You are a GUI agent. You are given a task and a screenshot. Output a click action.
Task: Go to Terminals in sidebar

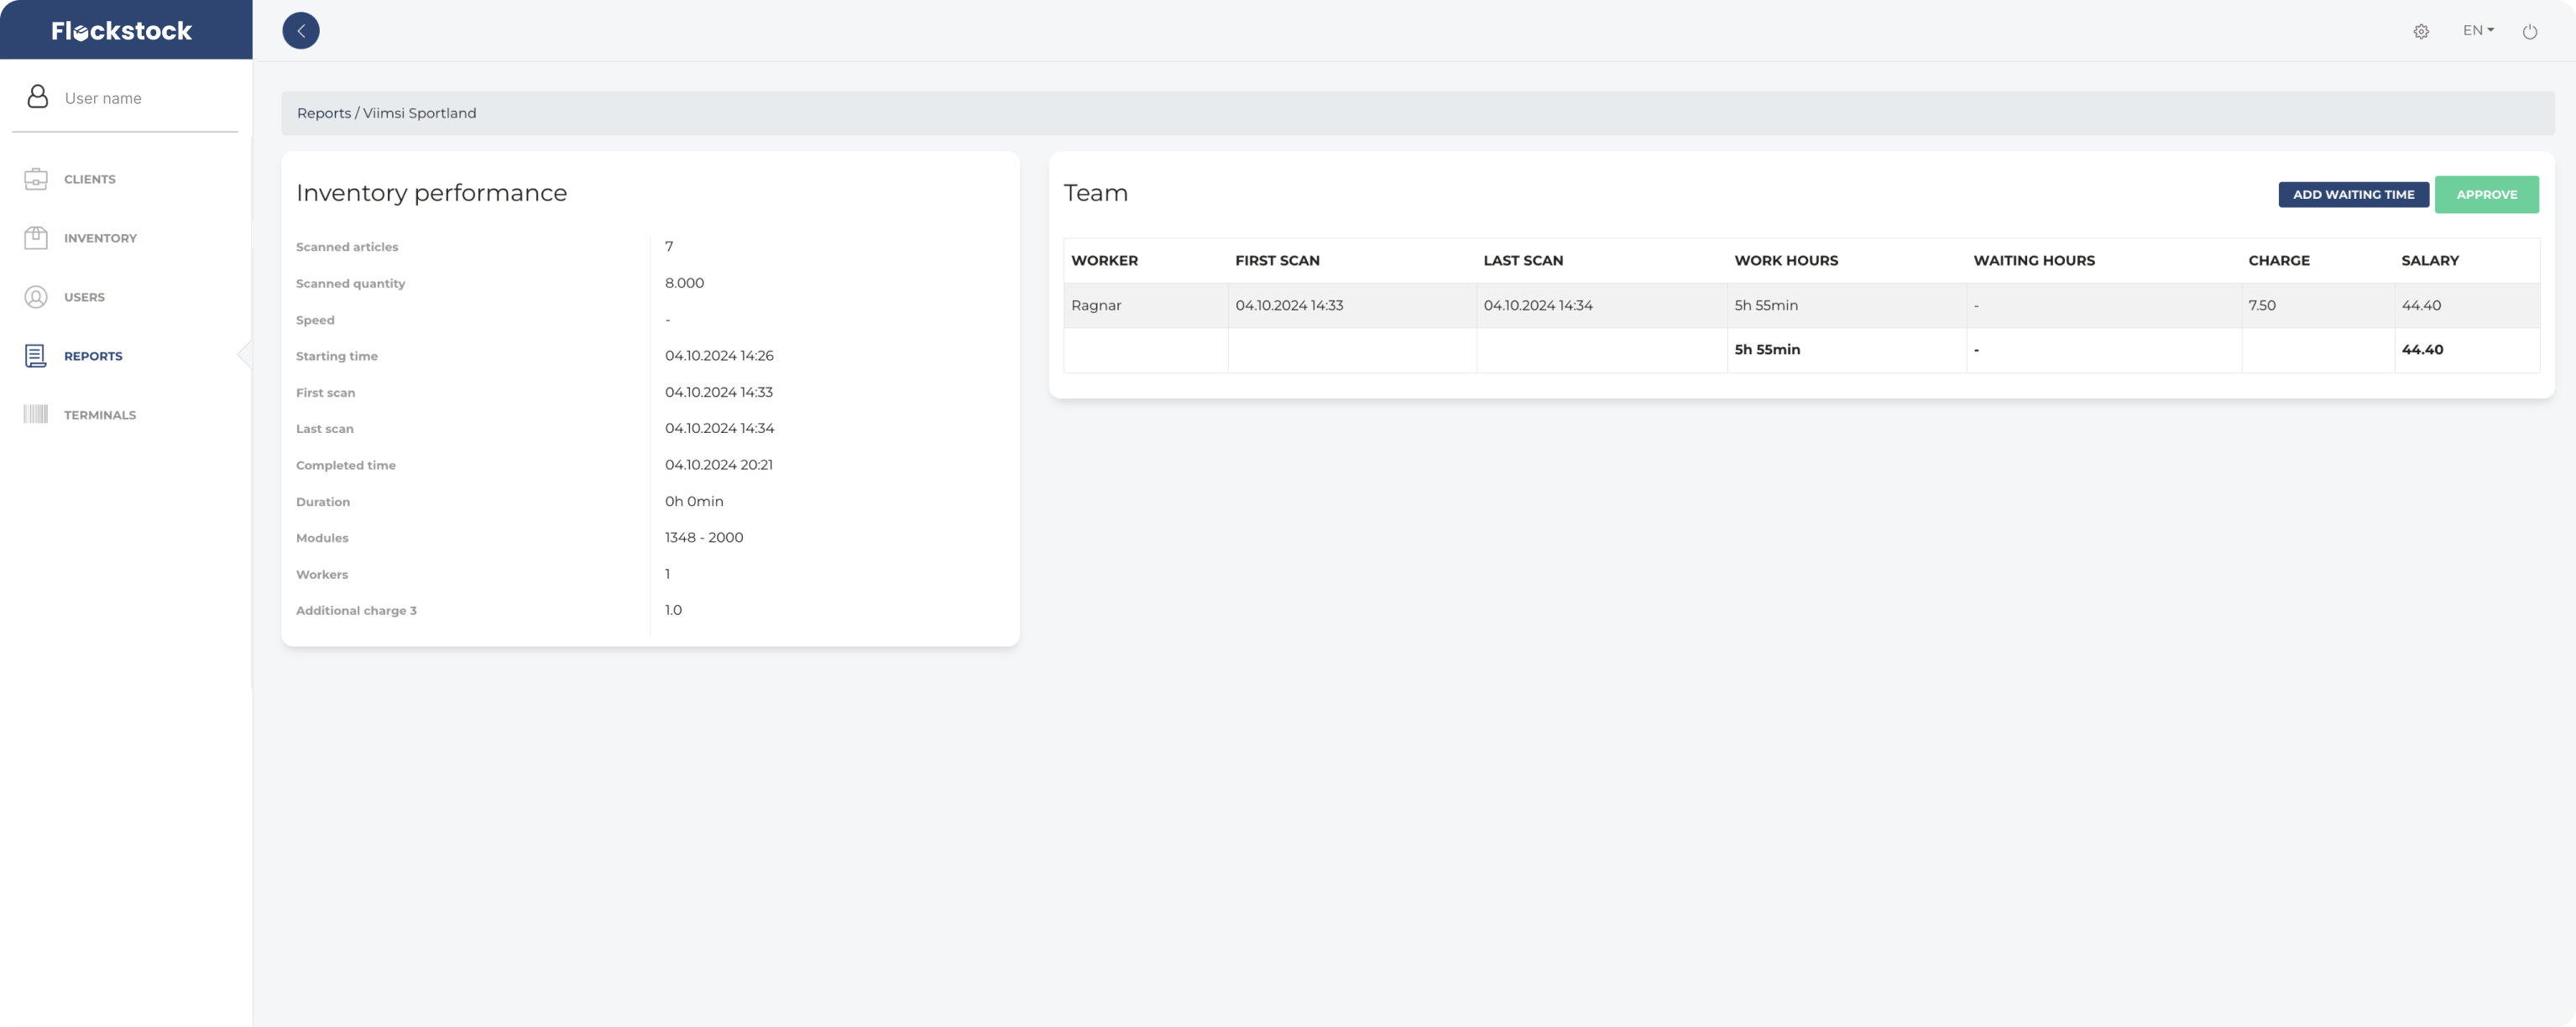(100, 415)
